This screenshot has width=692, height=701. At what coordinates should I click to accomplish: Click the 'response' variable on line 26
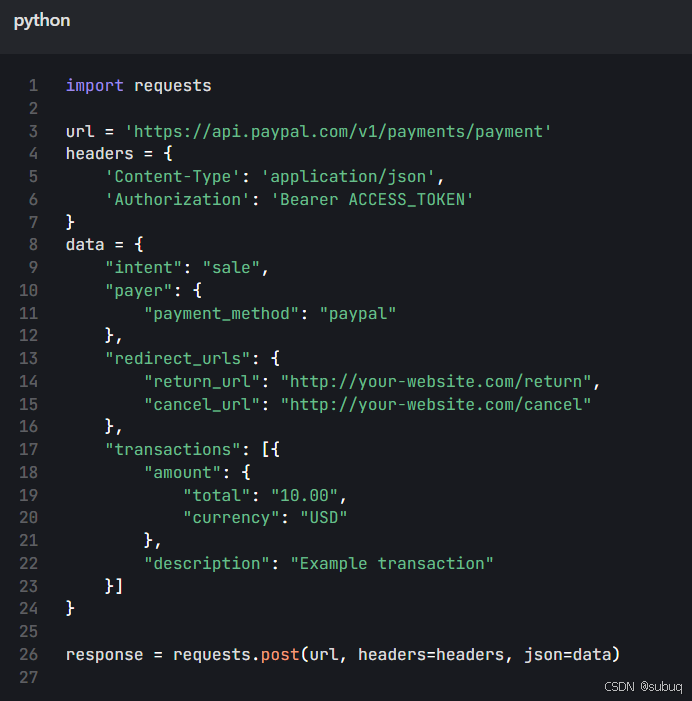pyautogui.click(x=105, y=655)
